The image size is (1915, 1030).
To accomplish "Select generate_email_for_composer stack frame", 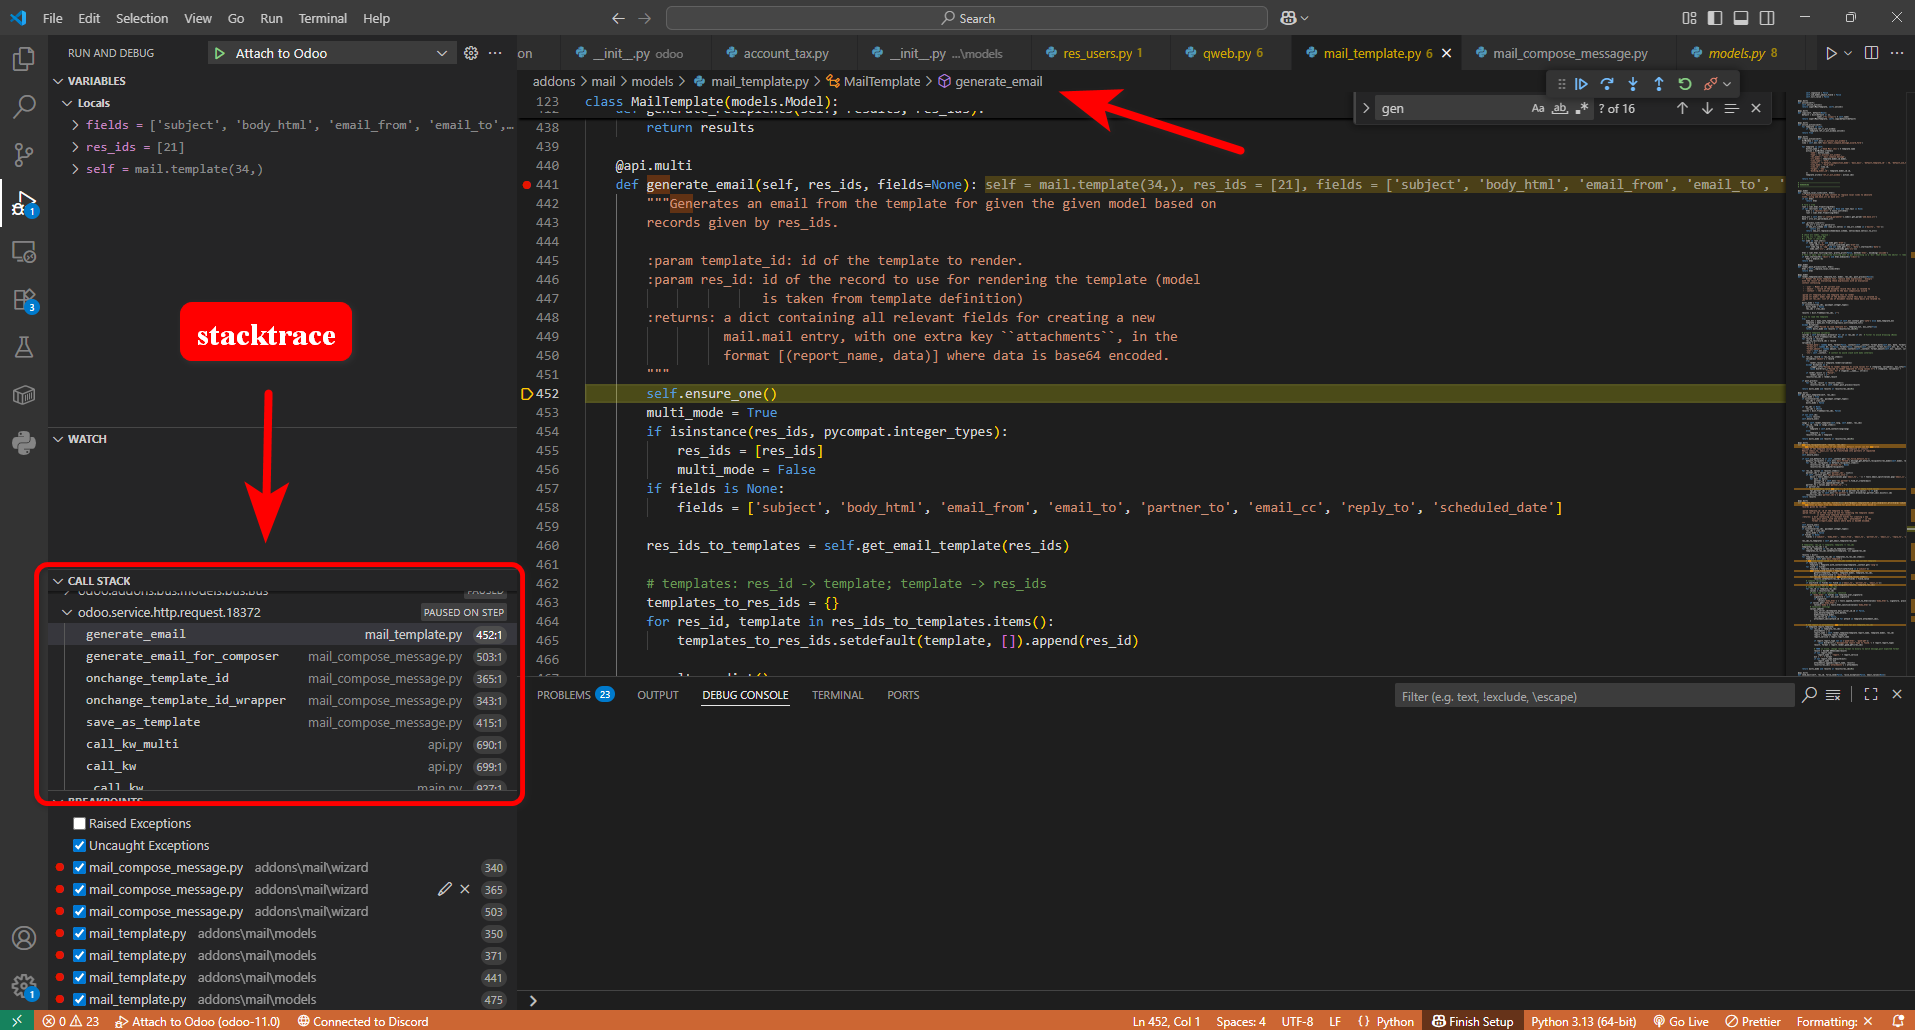I will (x=182, y=657).
